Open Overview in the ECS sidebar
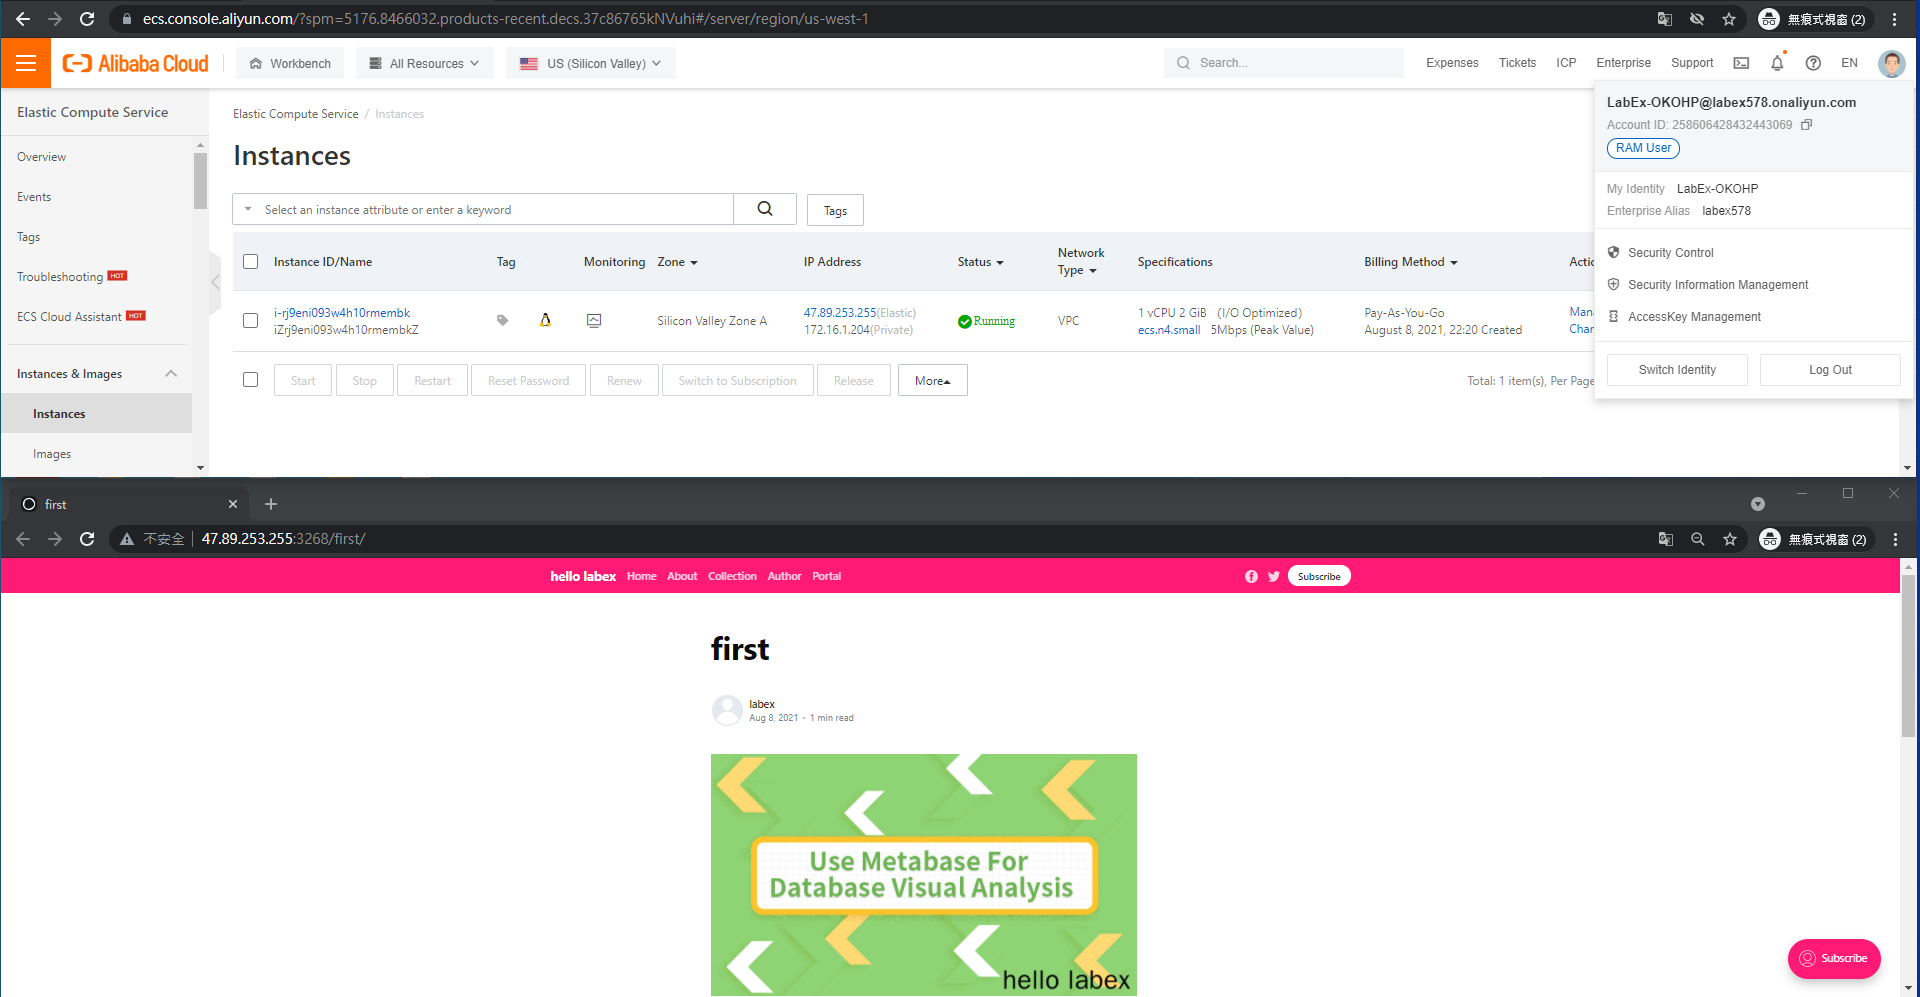 click(42, 157)
